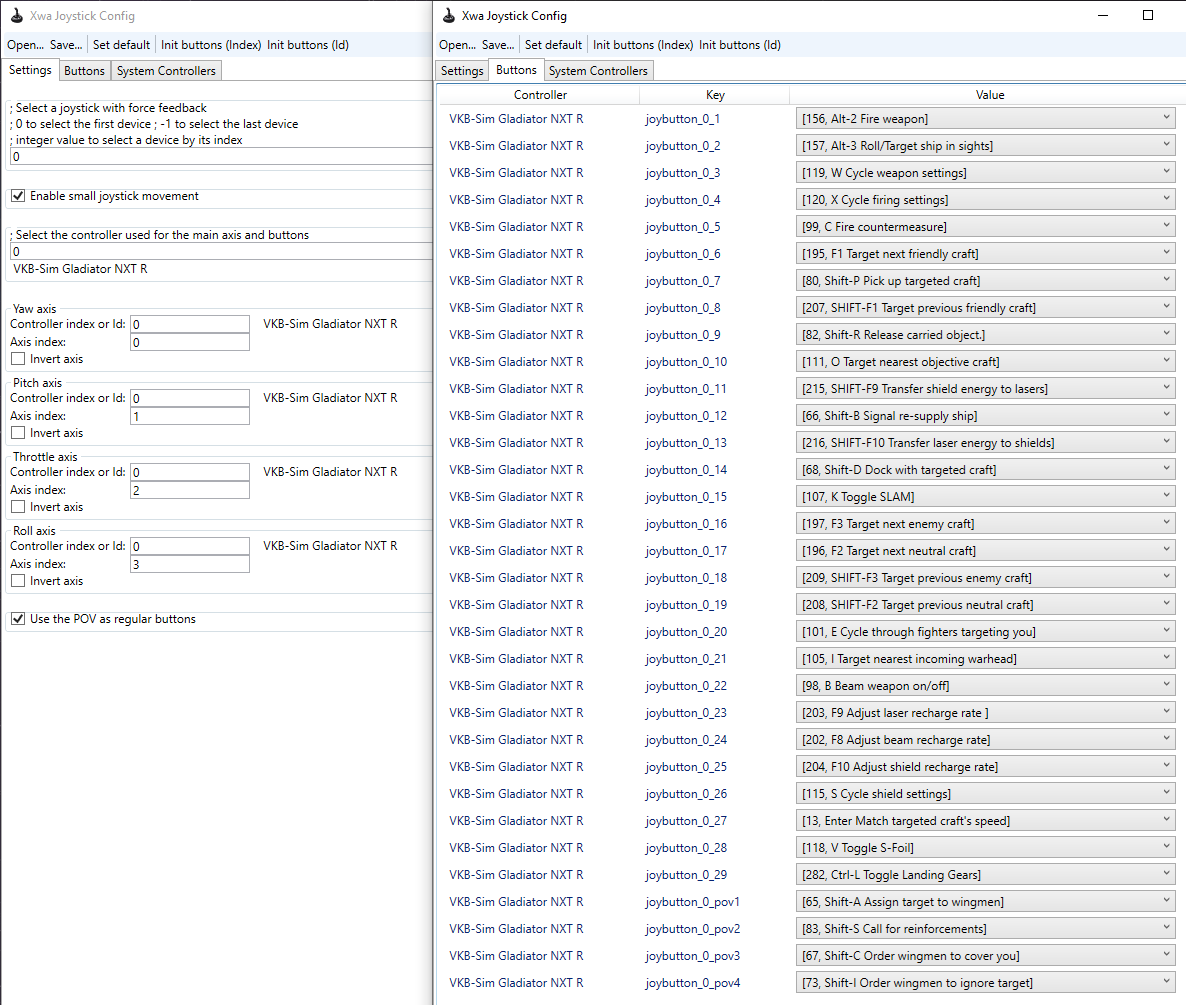Switch to the Buttons tab in left window
This screenshot has width=1186, height=1005.
point(84,70)
